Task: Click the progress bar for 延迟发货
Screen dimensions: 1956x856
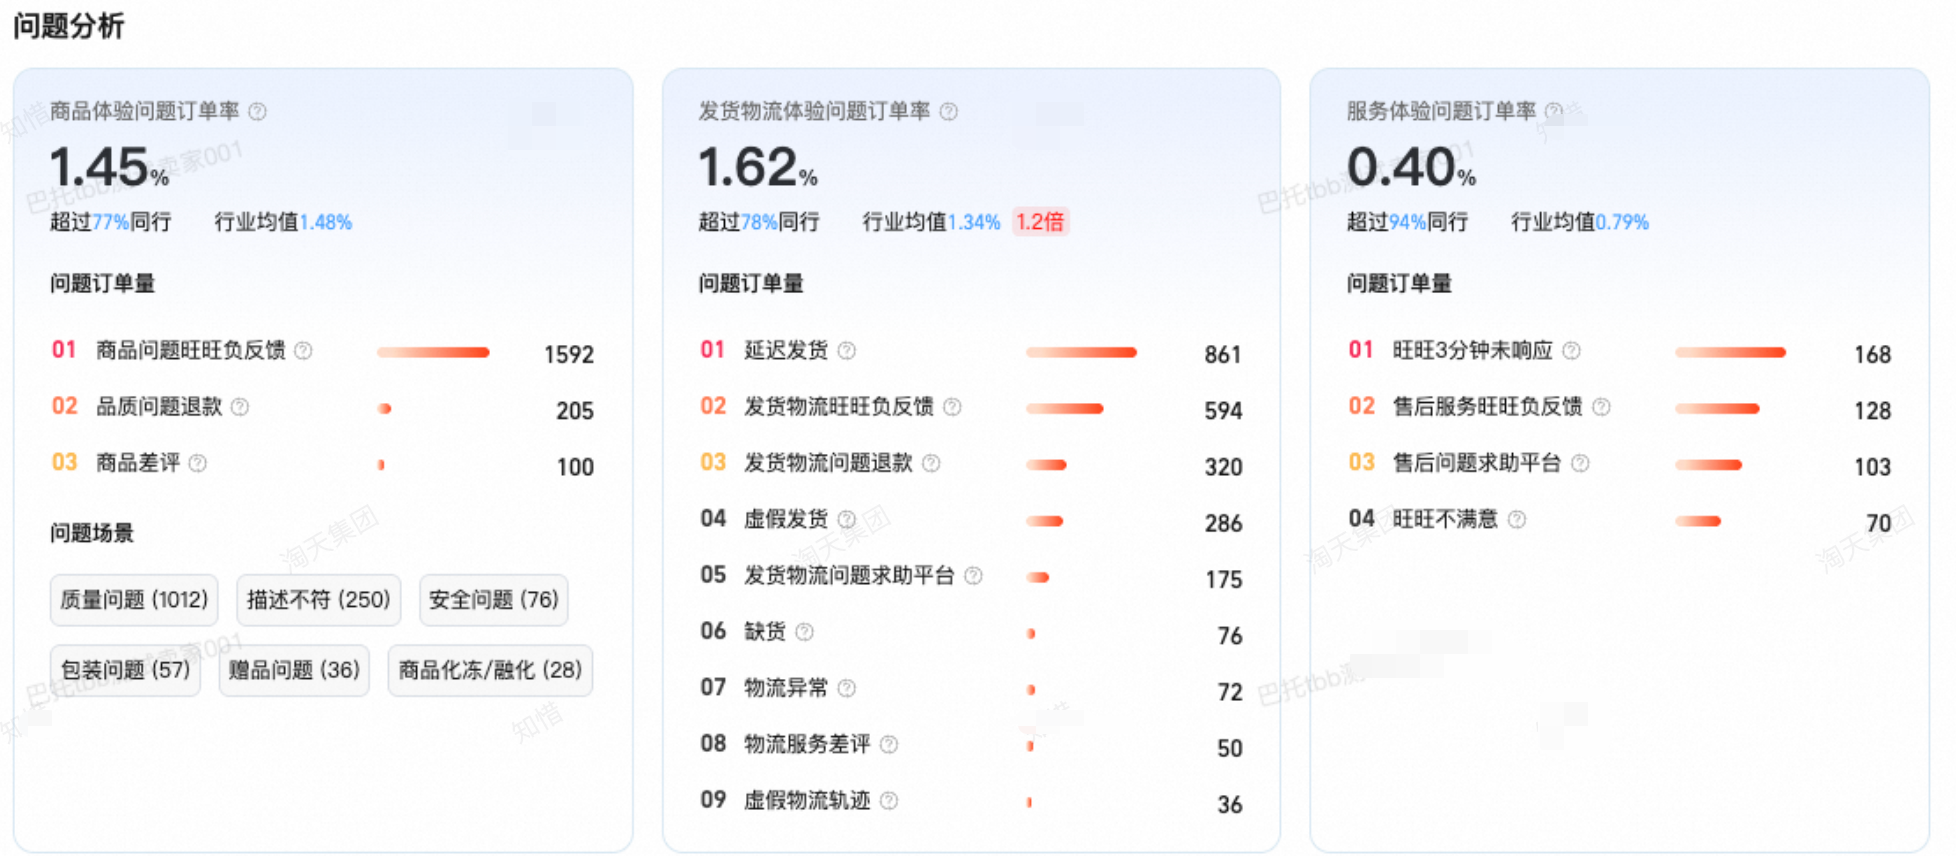Action: (1081, 352)
